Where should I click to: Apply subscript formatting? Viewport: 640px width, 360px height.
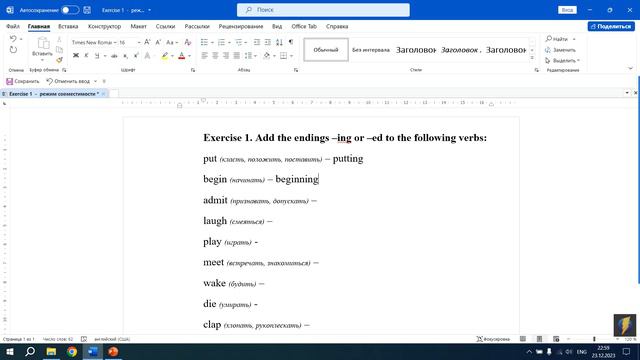[x=126, y=56]
